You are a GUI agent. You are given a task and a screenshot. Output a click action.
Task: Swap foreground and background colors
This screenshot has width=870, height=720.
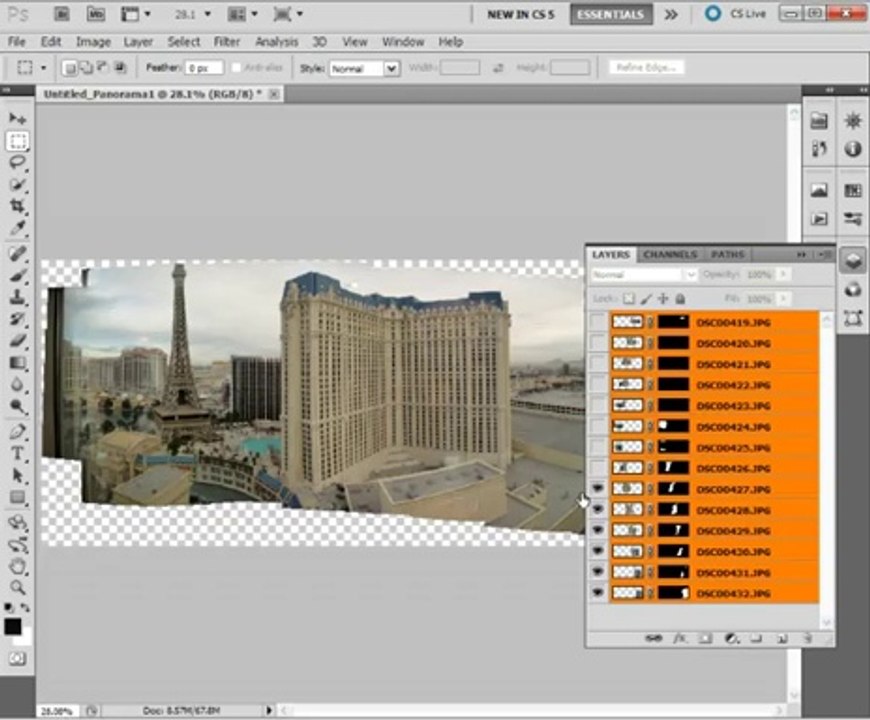click(25, 608)
